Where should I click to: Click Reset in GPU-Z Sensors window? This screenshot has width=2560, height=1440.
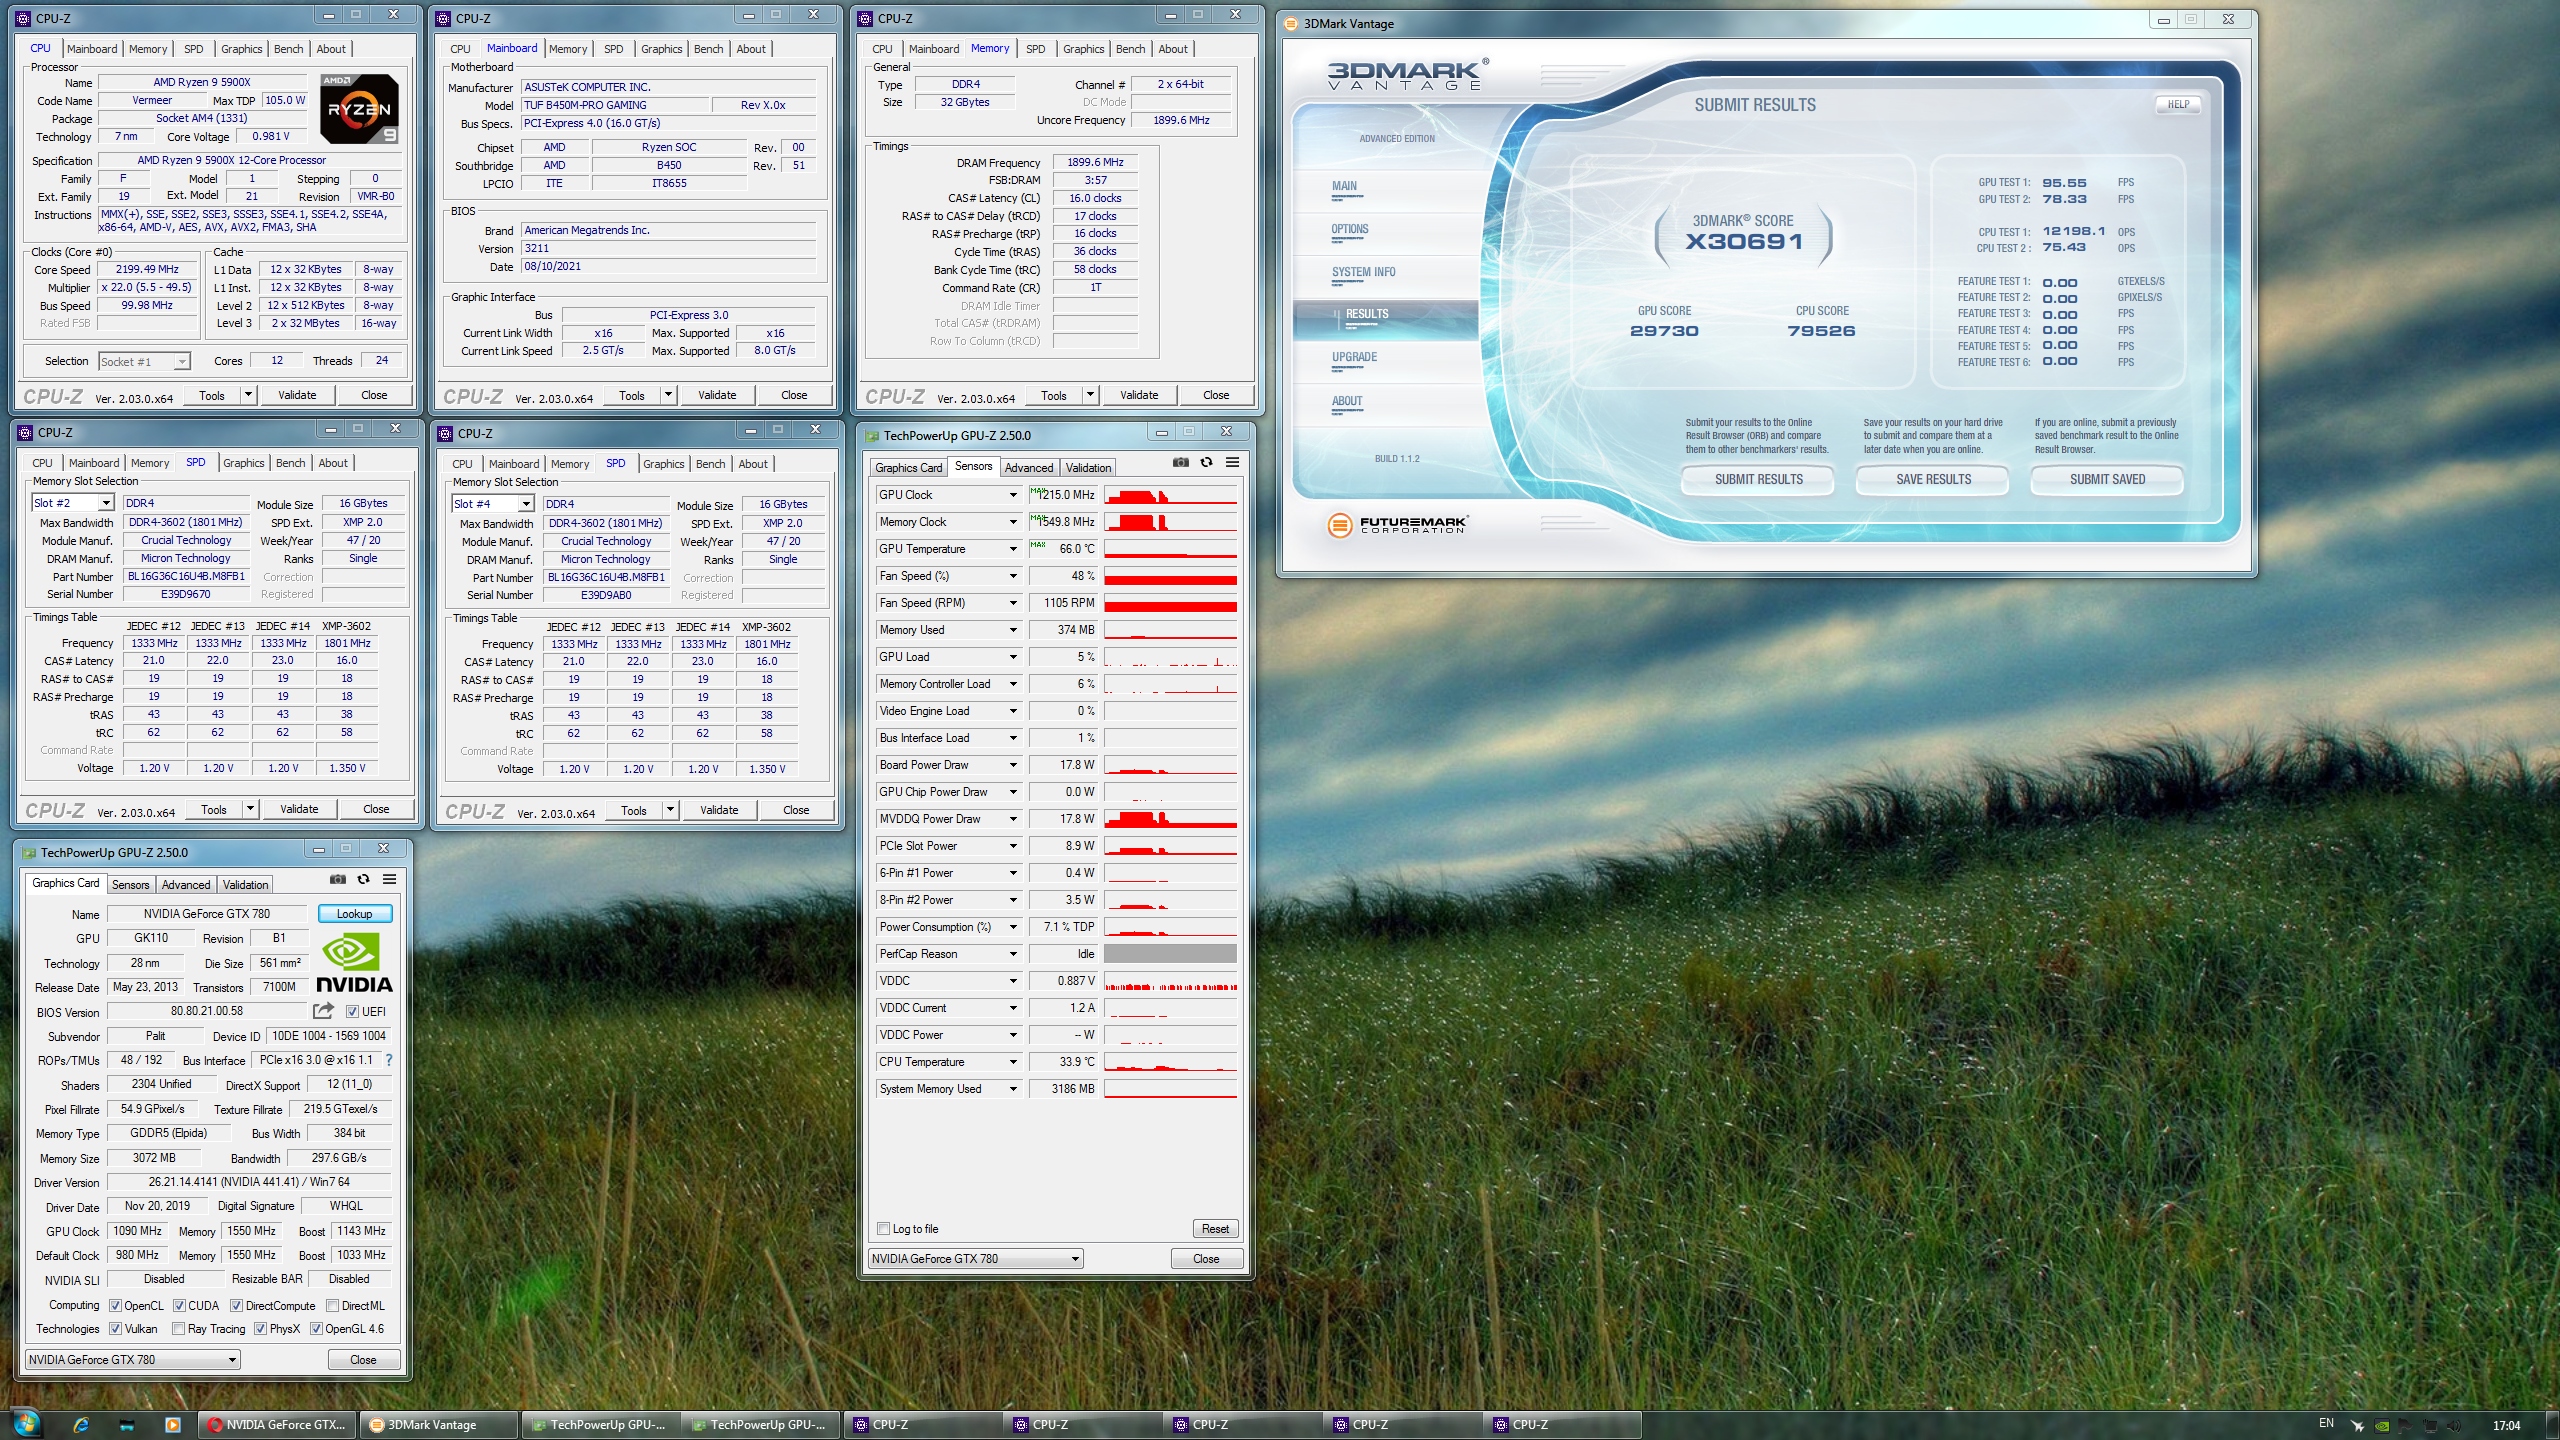(1215, 1229)
